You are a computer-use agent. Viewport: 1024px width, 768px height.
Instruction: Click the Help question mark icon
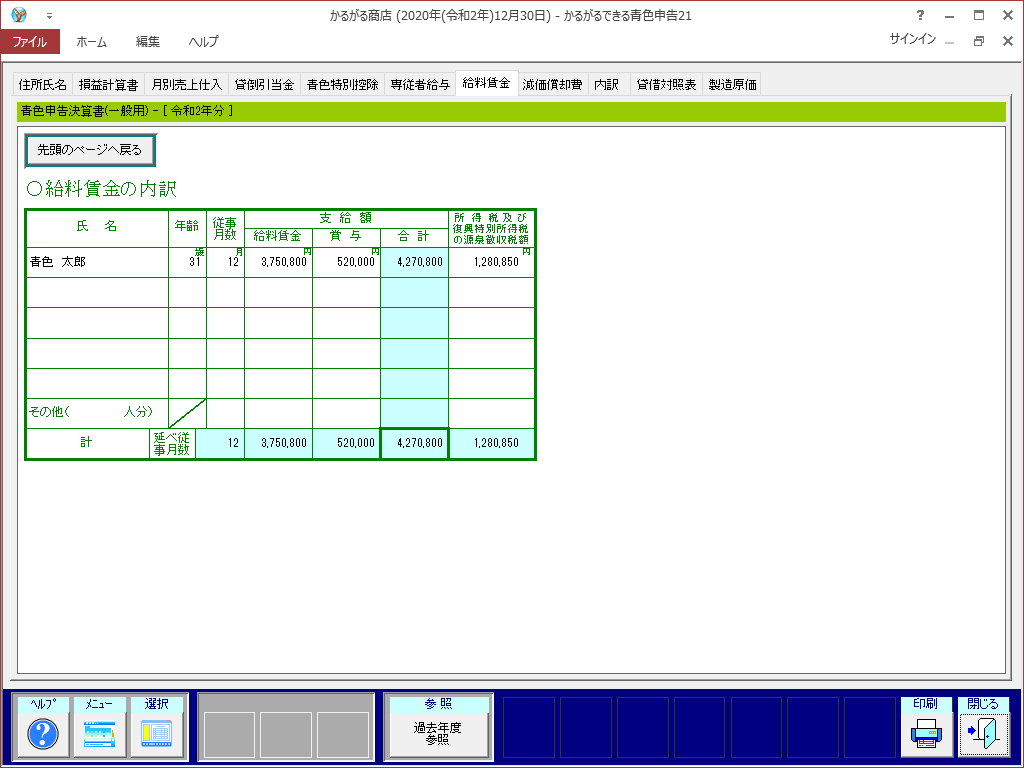[42, 733]
